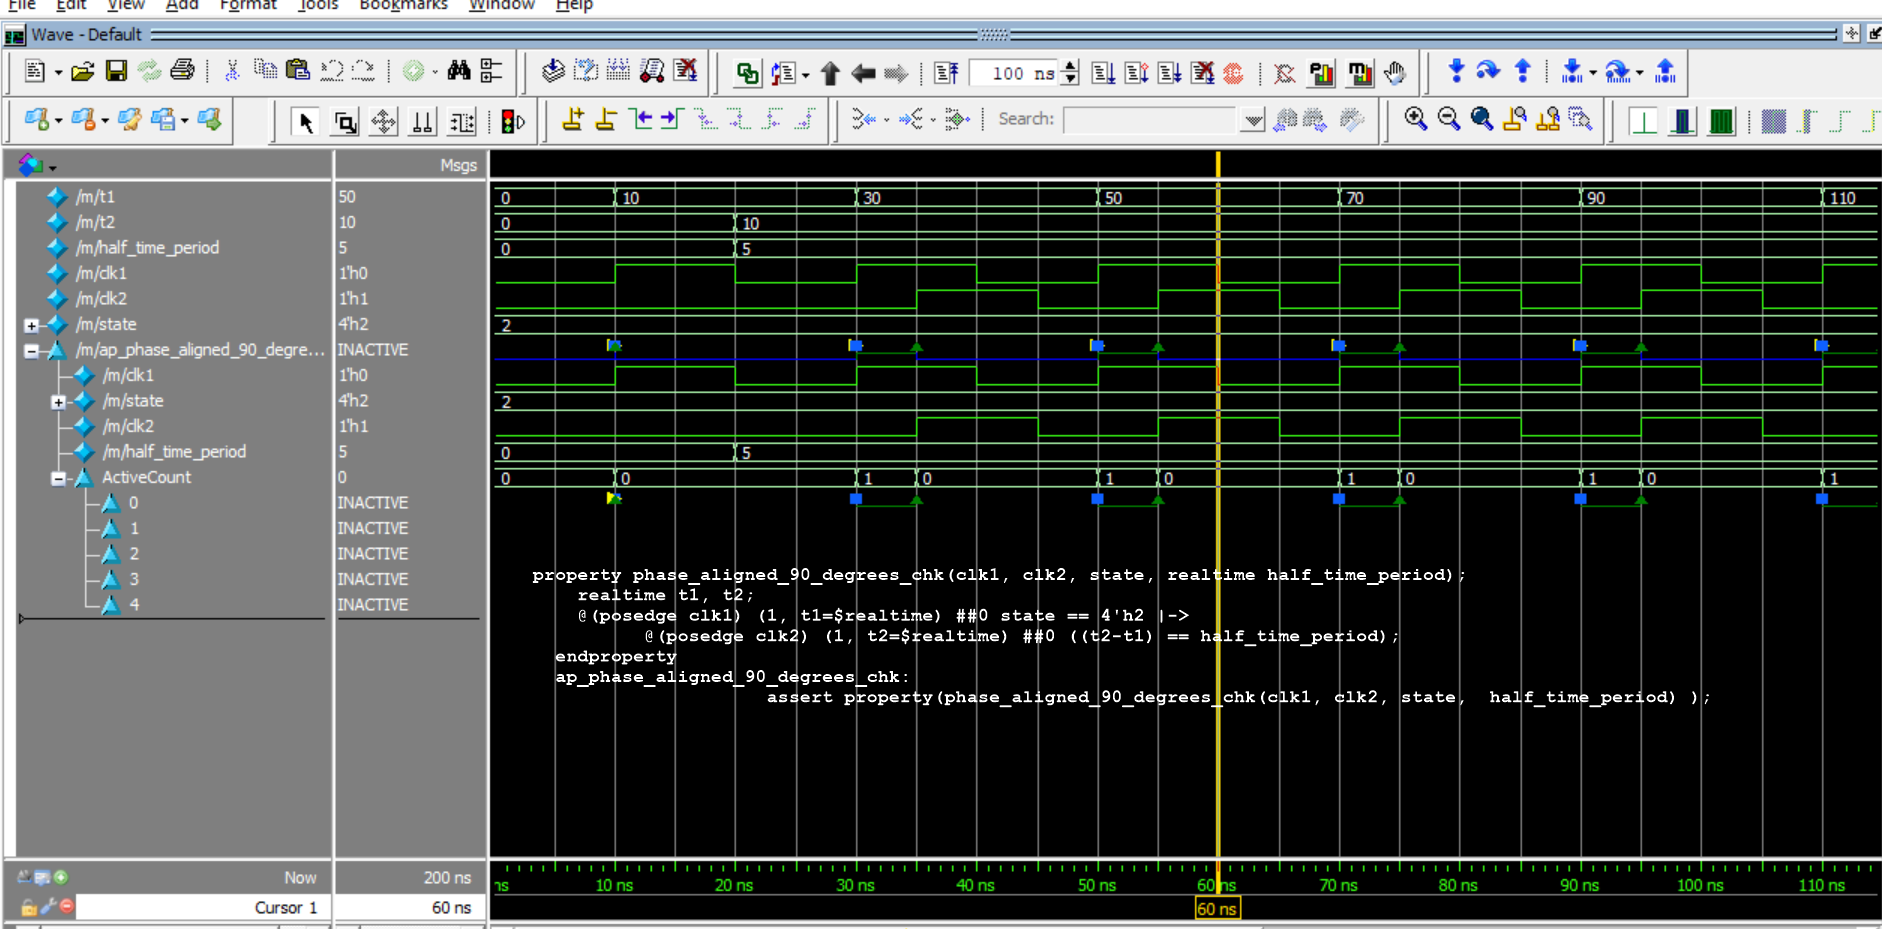This screenshot has width=1882, height=929.
Task: Click the Run simulation icon beside 100 ns
Action: click(x=1103, y=73)
